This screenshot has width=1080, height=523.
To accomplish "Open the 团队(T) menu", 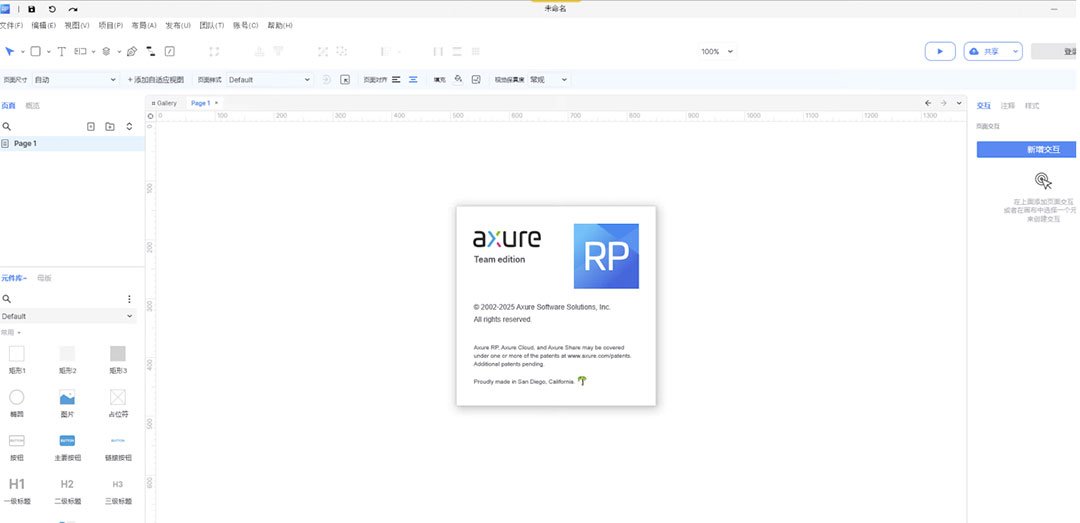I will pyautogui.click(x=211, y=25).
